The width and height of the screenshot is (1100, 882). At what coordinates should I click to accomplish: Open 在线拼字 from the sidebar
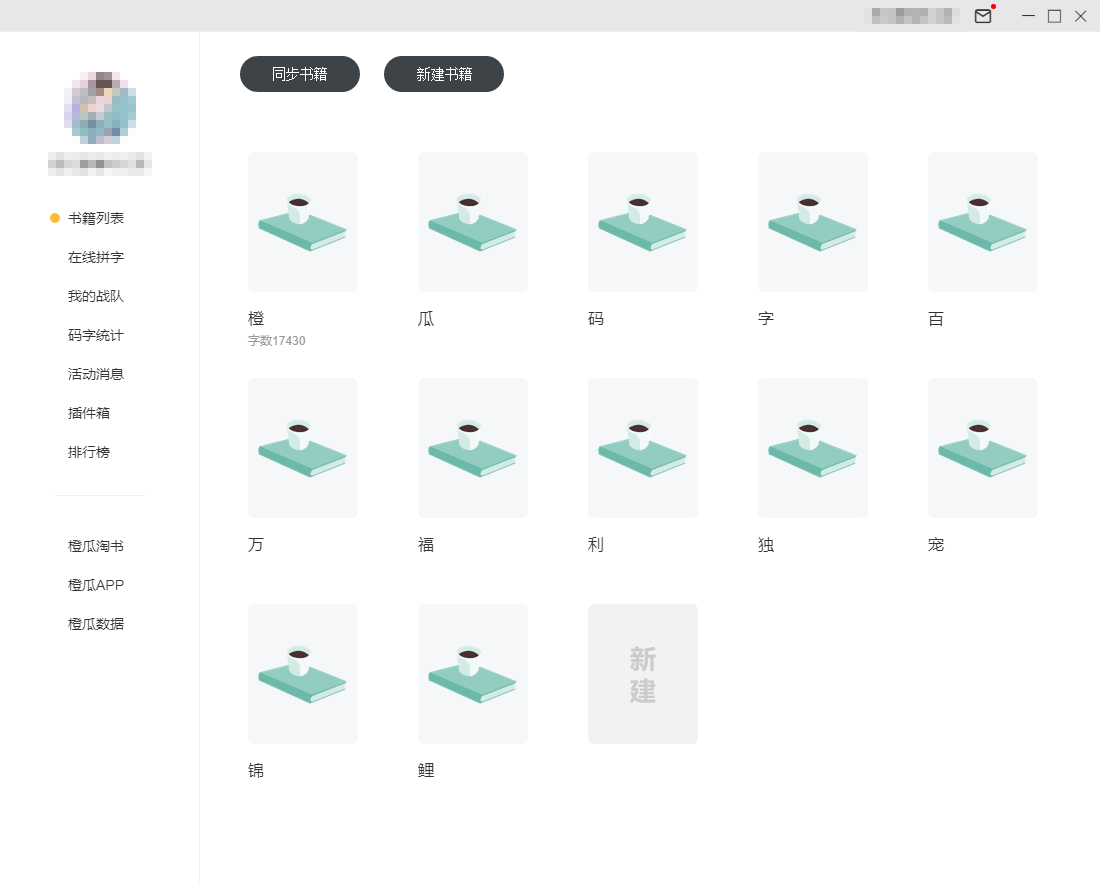(96, 257)
